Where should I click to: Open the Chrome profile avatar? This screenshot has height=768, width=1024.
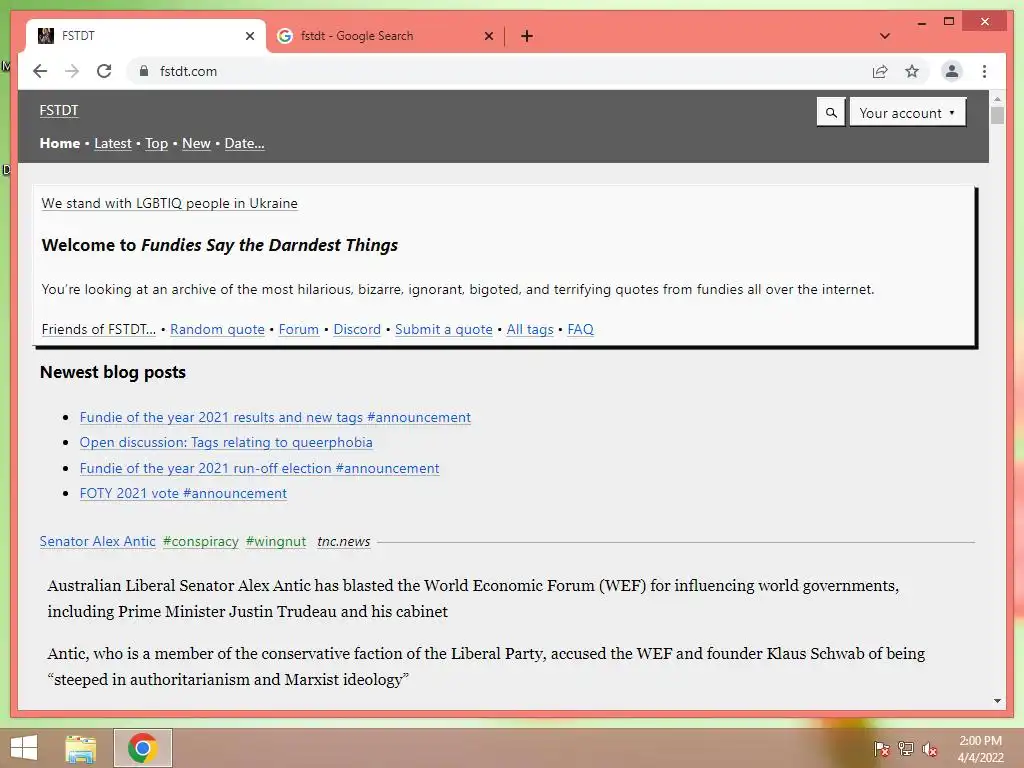[952, 71]
